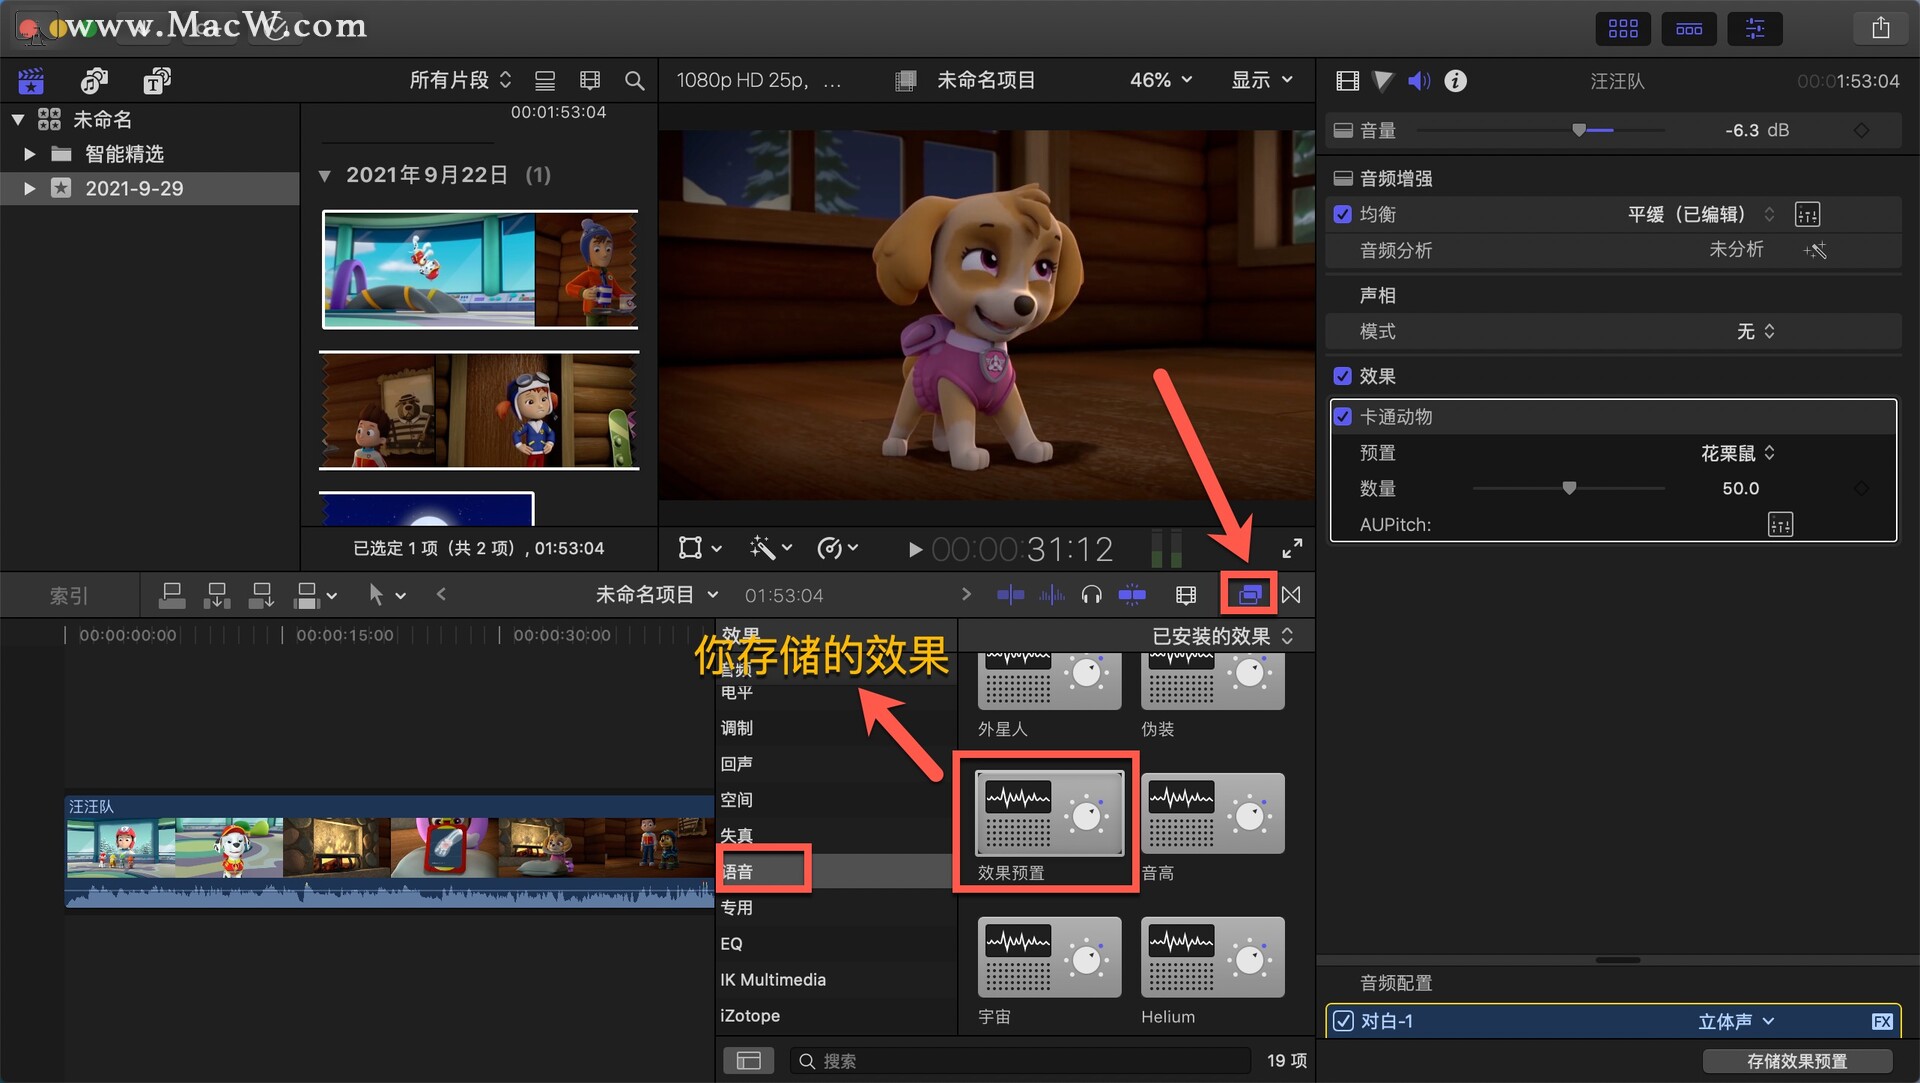Toggle the 对白-1 audio component checkbox
The width and height of the screenshot is (1920, 1083).
pos(1344,1021)
